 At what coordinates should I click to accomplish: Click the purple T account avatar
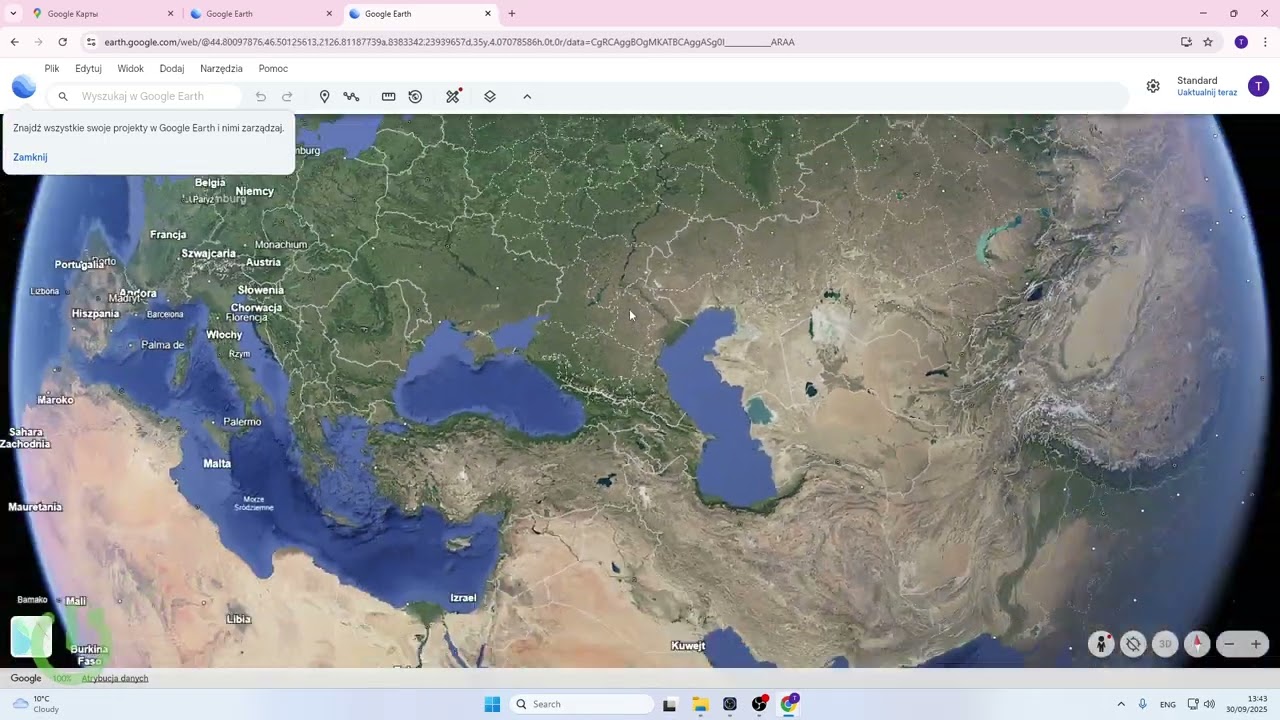[x=1258, y=86]
